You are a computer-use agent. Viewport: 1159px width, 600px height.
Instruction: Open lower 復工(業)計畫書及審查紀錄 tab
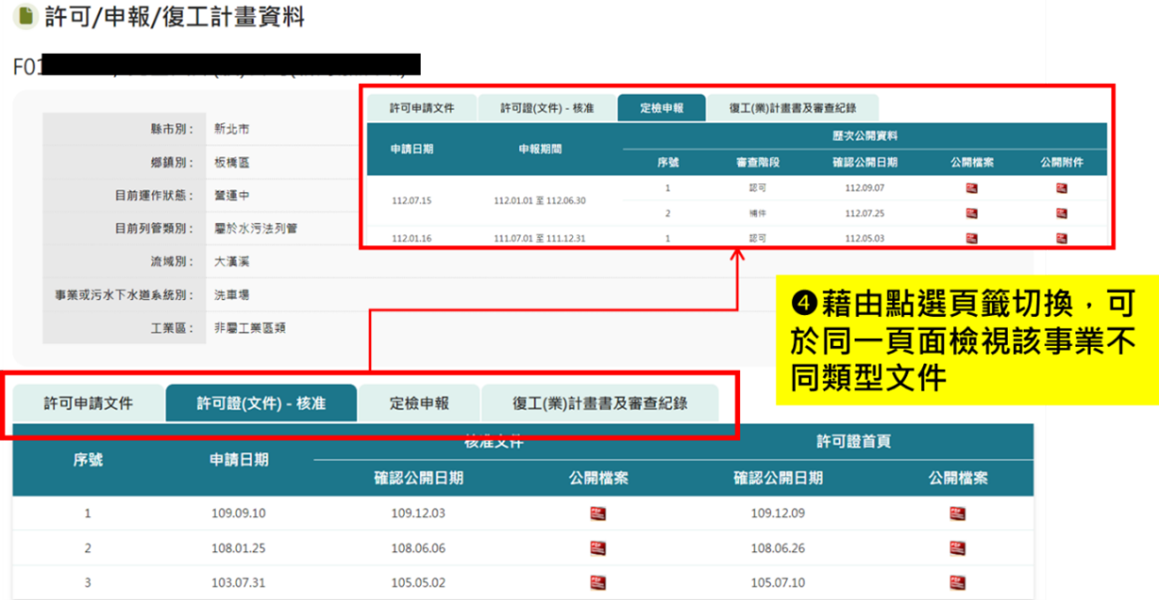coord(599,403)
